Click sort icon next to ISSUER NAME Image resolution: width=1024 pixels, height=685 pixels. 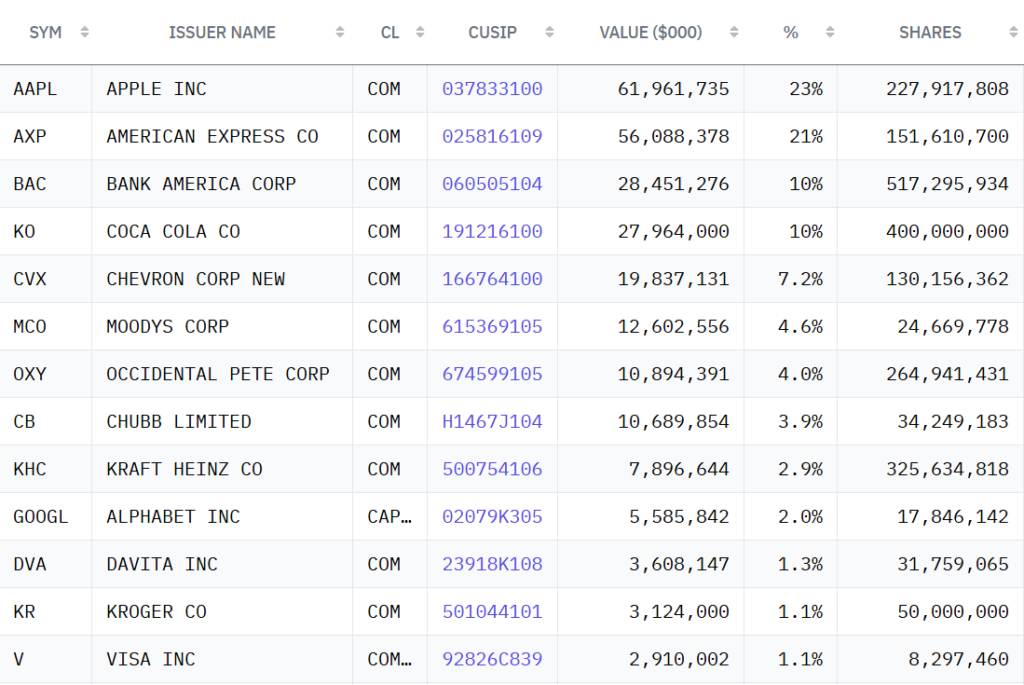click(x=340, y=32)
